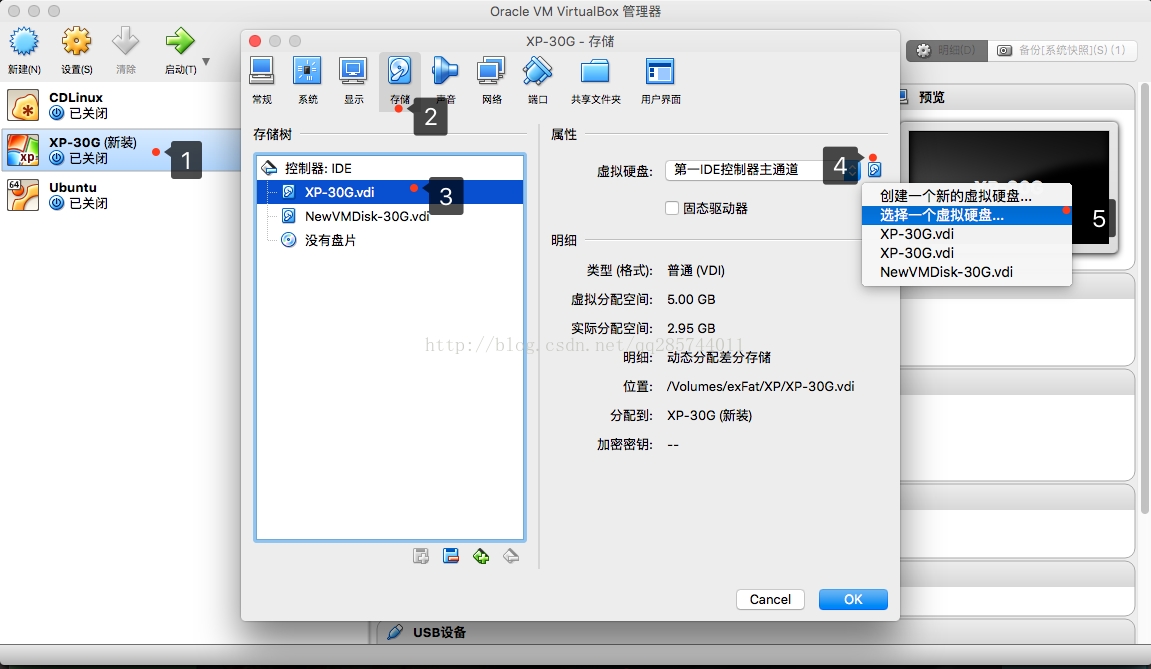Switch to the Details (明细) view button

tap(947, 50)
